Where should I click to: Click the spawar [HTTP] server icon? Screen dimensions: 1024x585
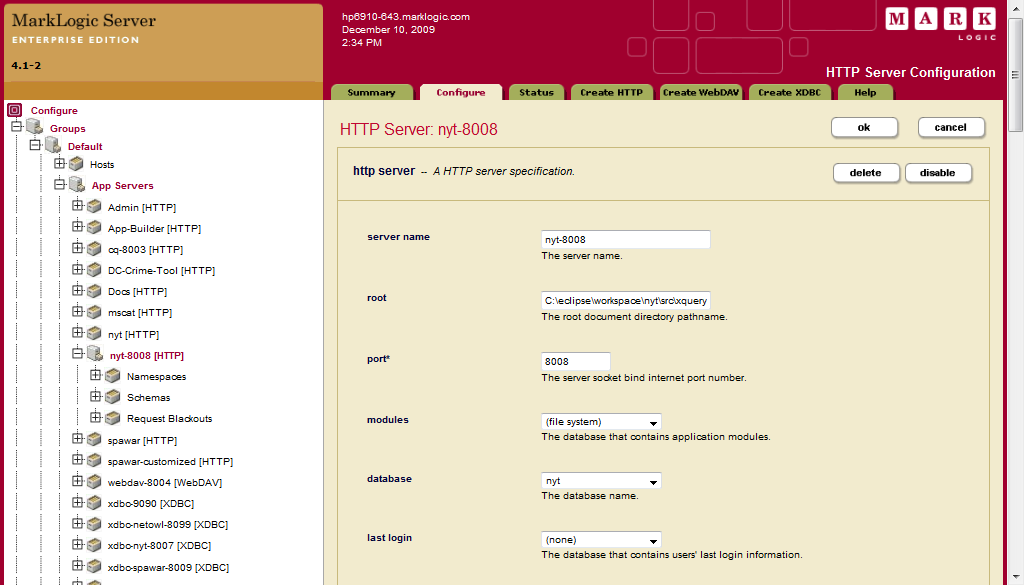[94, 439]
